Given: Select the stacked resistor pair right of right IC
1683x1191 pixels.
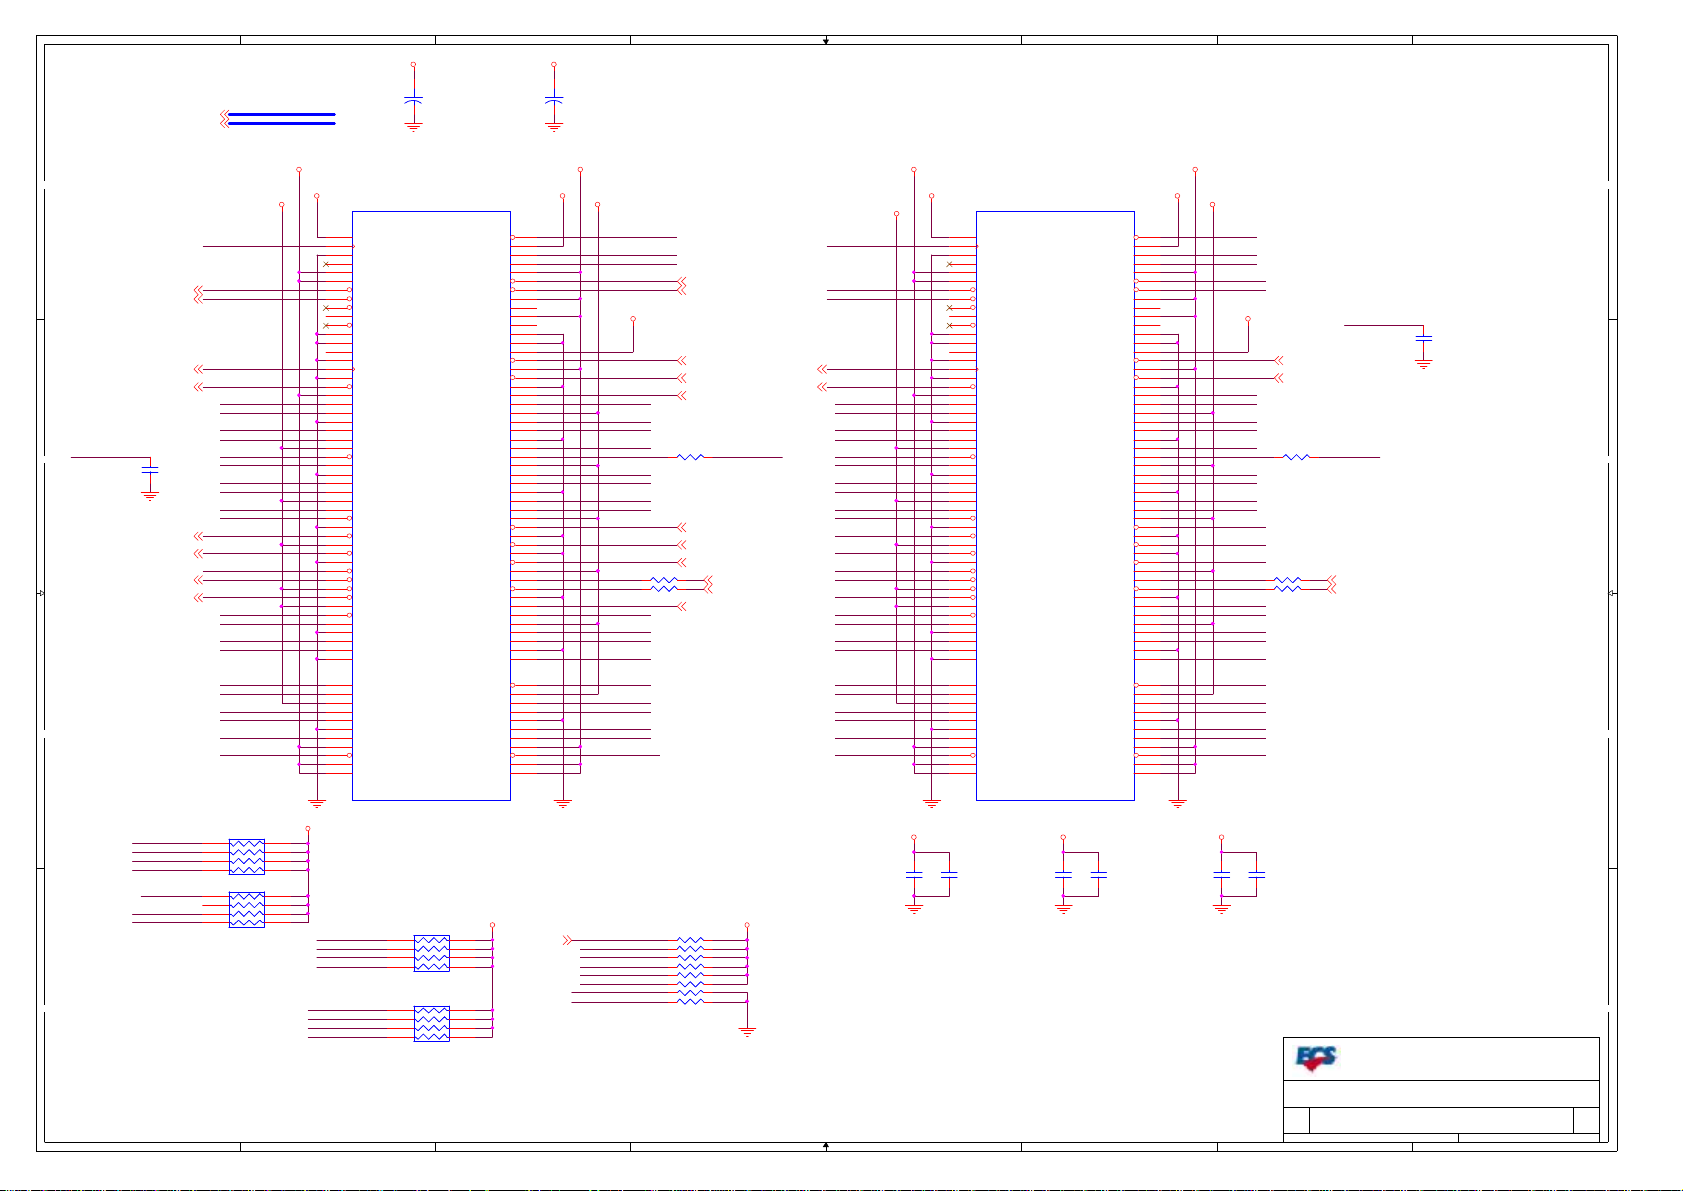Looking at the screenshot, I should coord(1288,584).
